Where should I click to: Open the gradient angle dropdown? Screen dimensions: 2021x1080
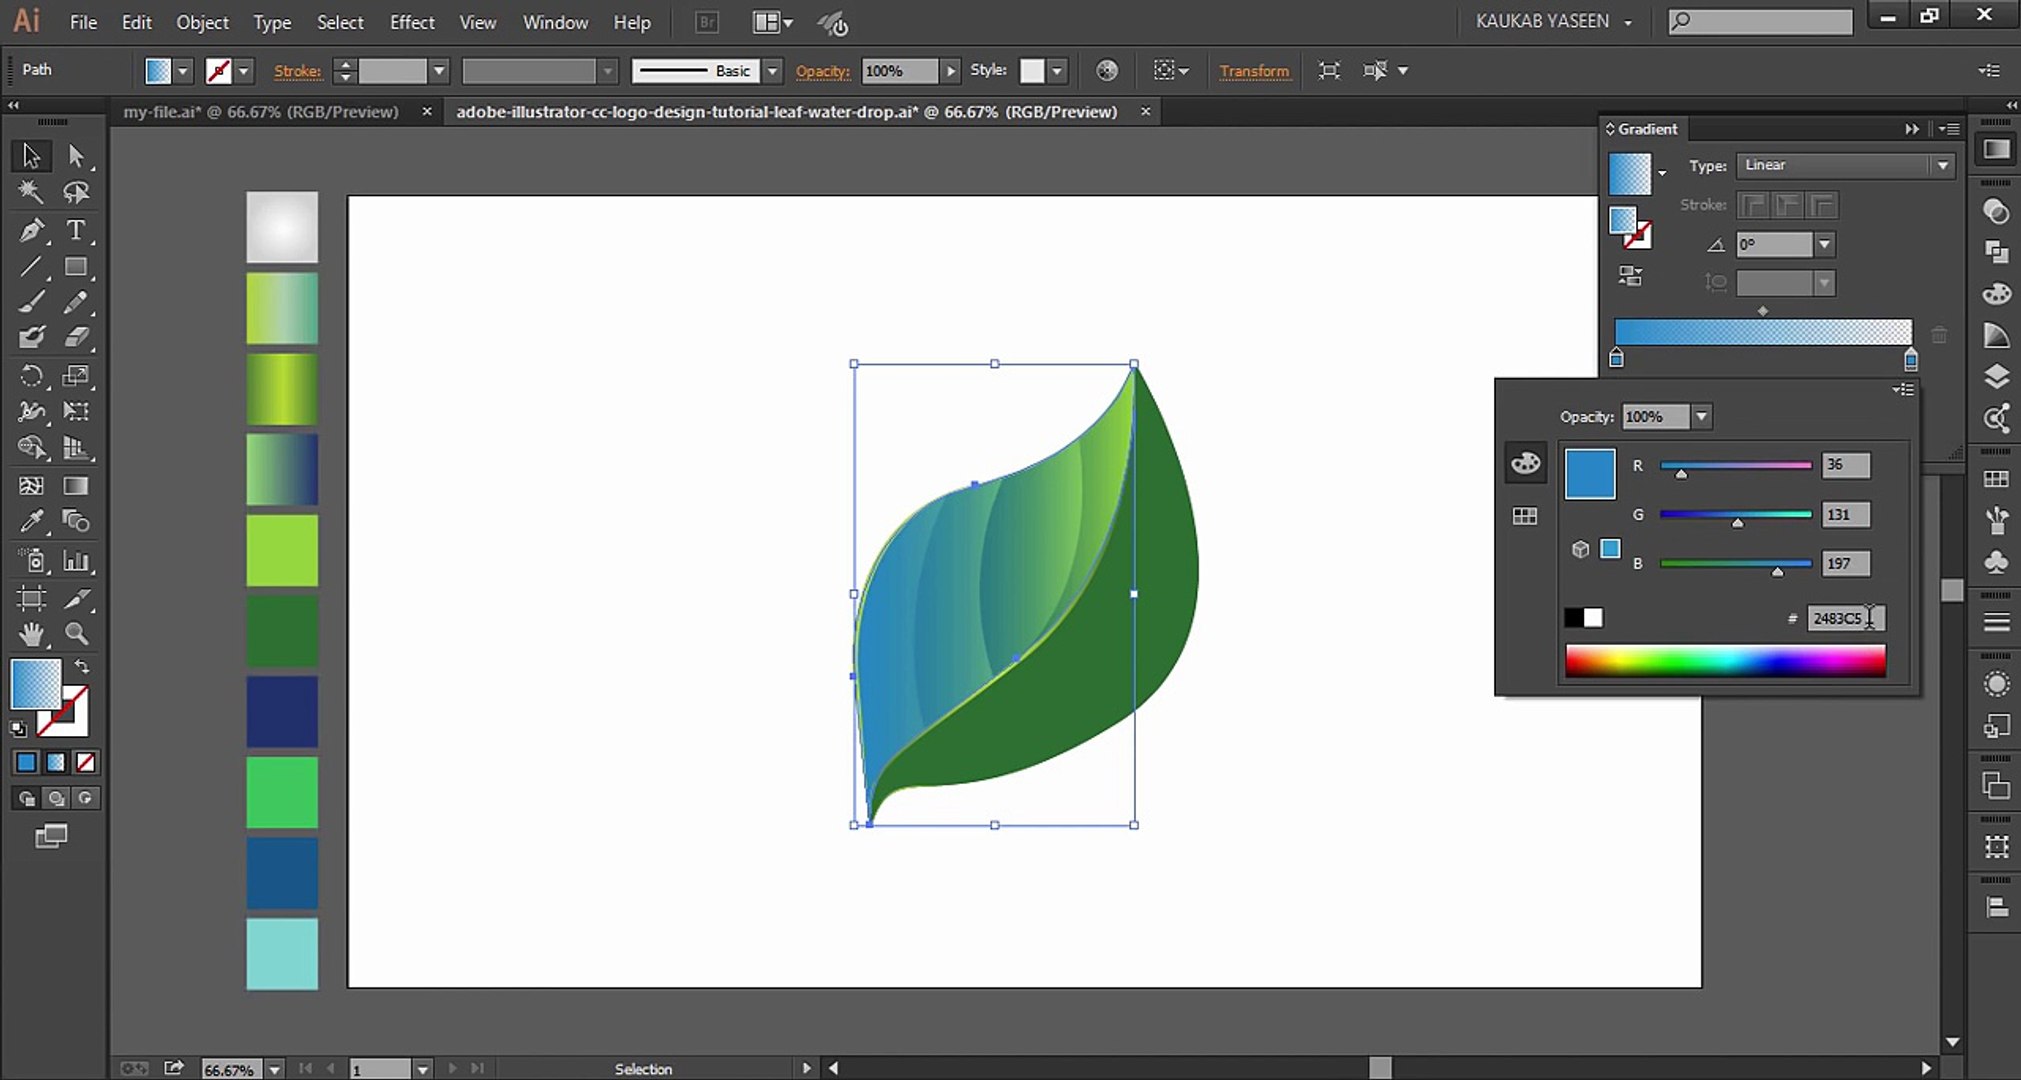[x=1824, y=245]
